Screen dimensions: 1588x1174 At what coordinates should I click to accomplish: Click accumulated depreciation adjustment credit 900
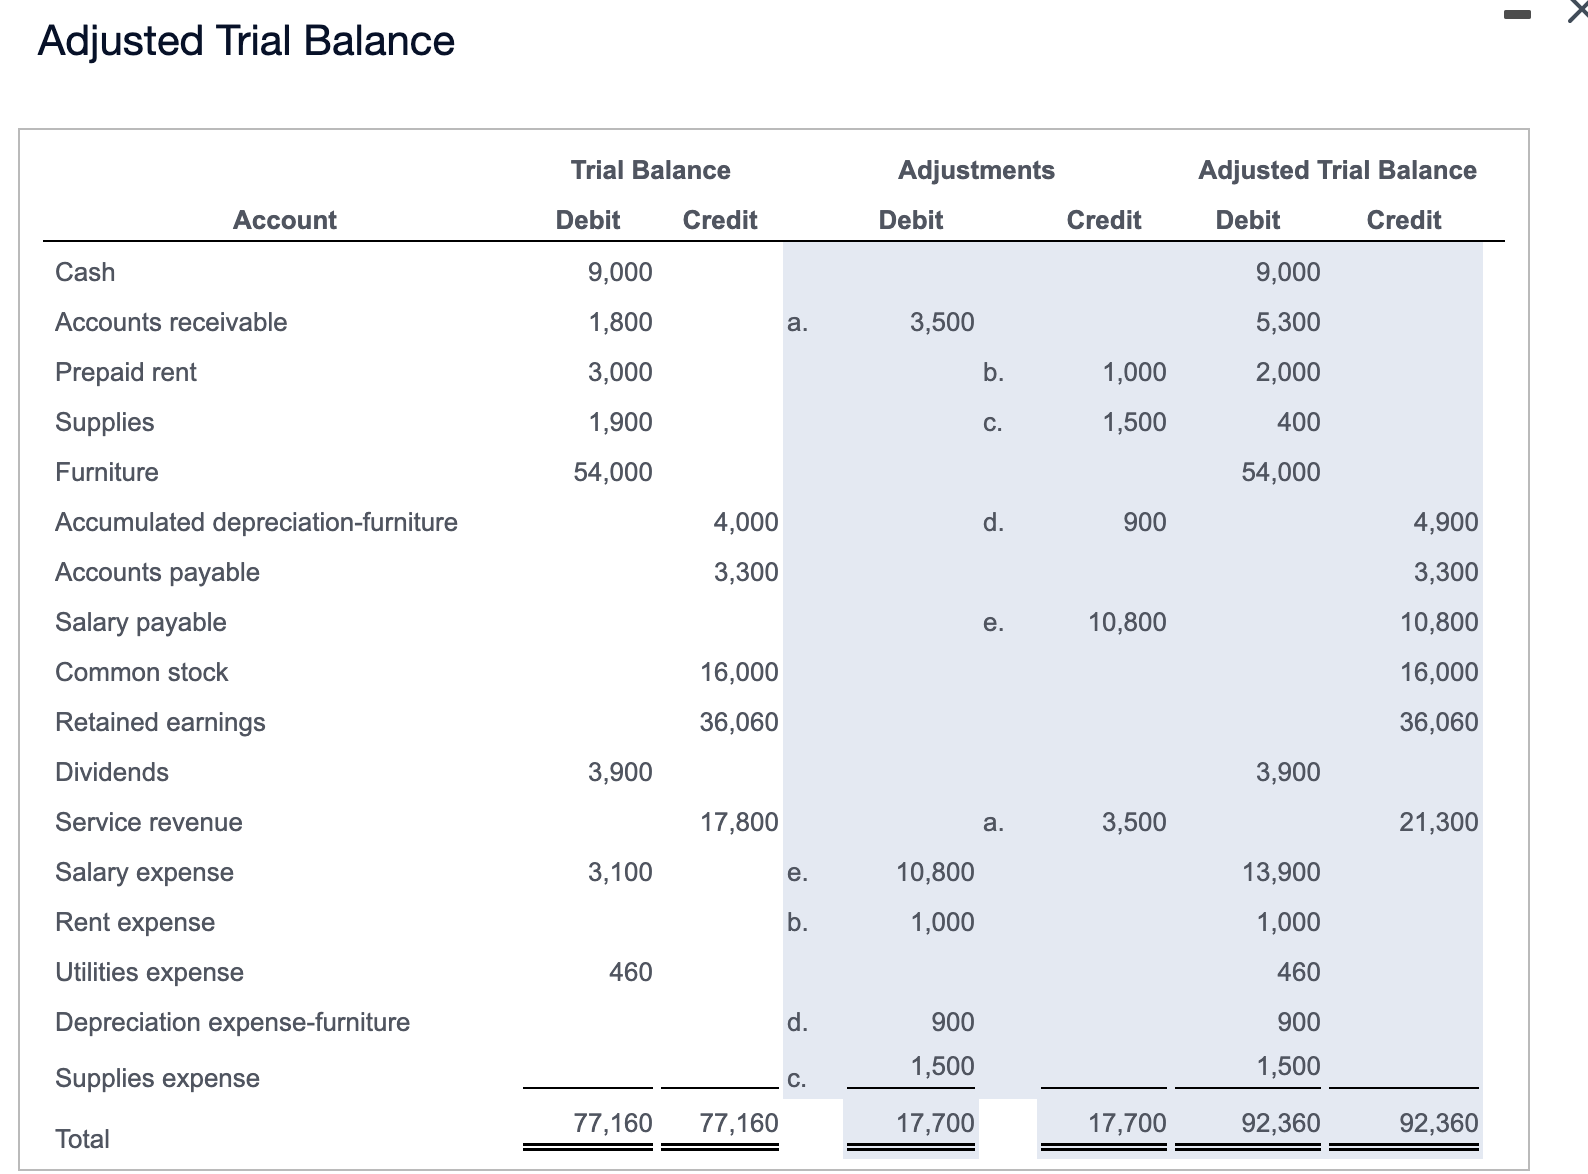click(1145, 522)
